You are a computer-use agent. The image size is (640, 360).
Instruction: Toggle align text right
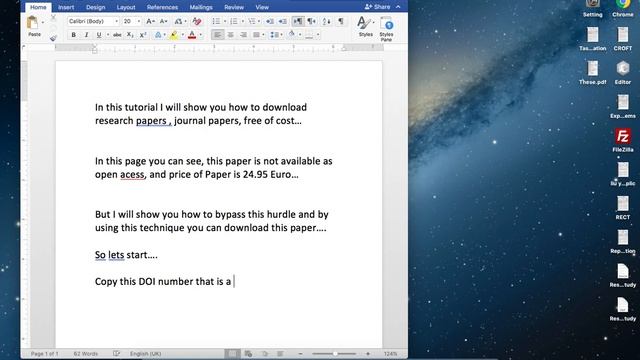[x=243, y=35]
